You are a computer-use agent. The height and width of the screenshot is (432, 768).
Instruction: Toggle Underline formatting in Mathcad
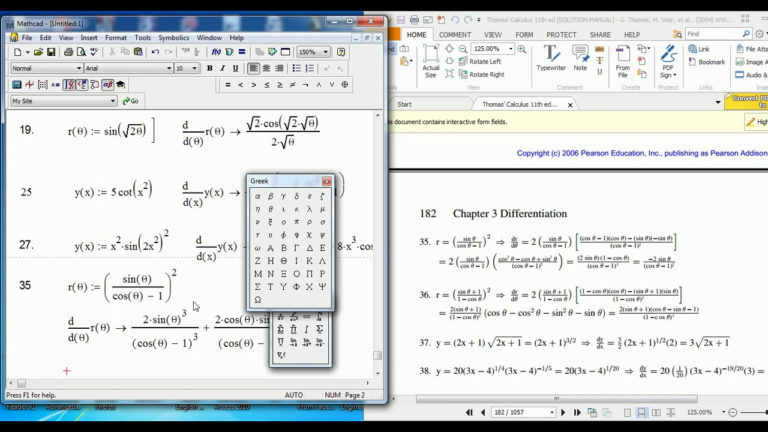pos(235,68)
